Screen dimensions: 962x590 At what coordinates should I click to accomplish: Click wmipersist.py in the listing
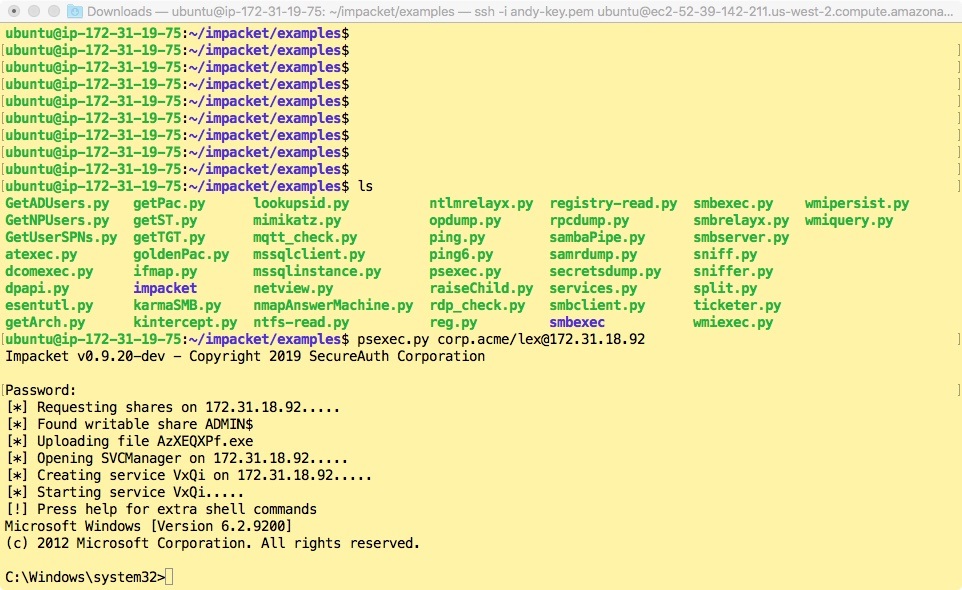[856, 204]
